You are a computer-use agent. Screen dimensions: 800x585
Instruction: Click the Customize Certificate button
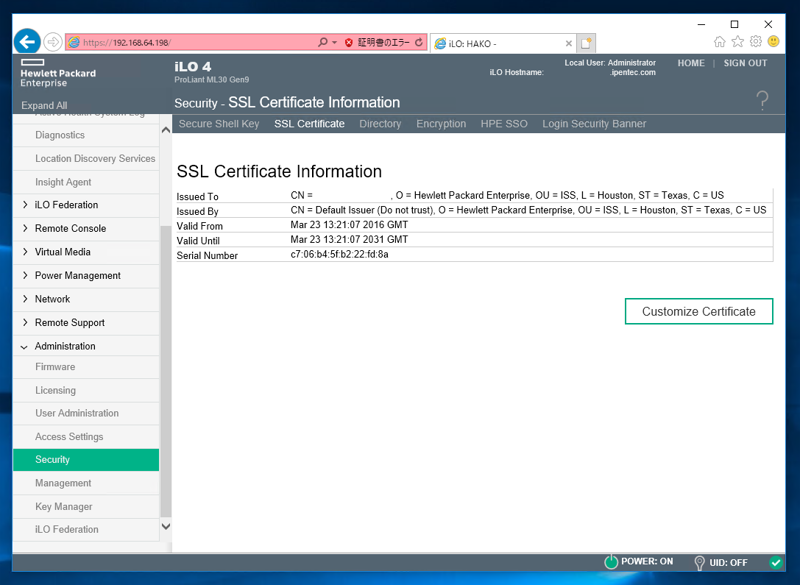(699, 311)
